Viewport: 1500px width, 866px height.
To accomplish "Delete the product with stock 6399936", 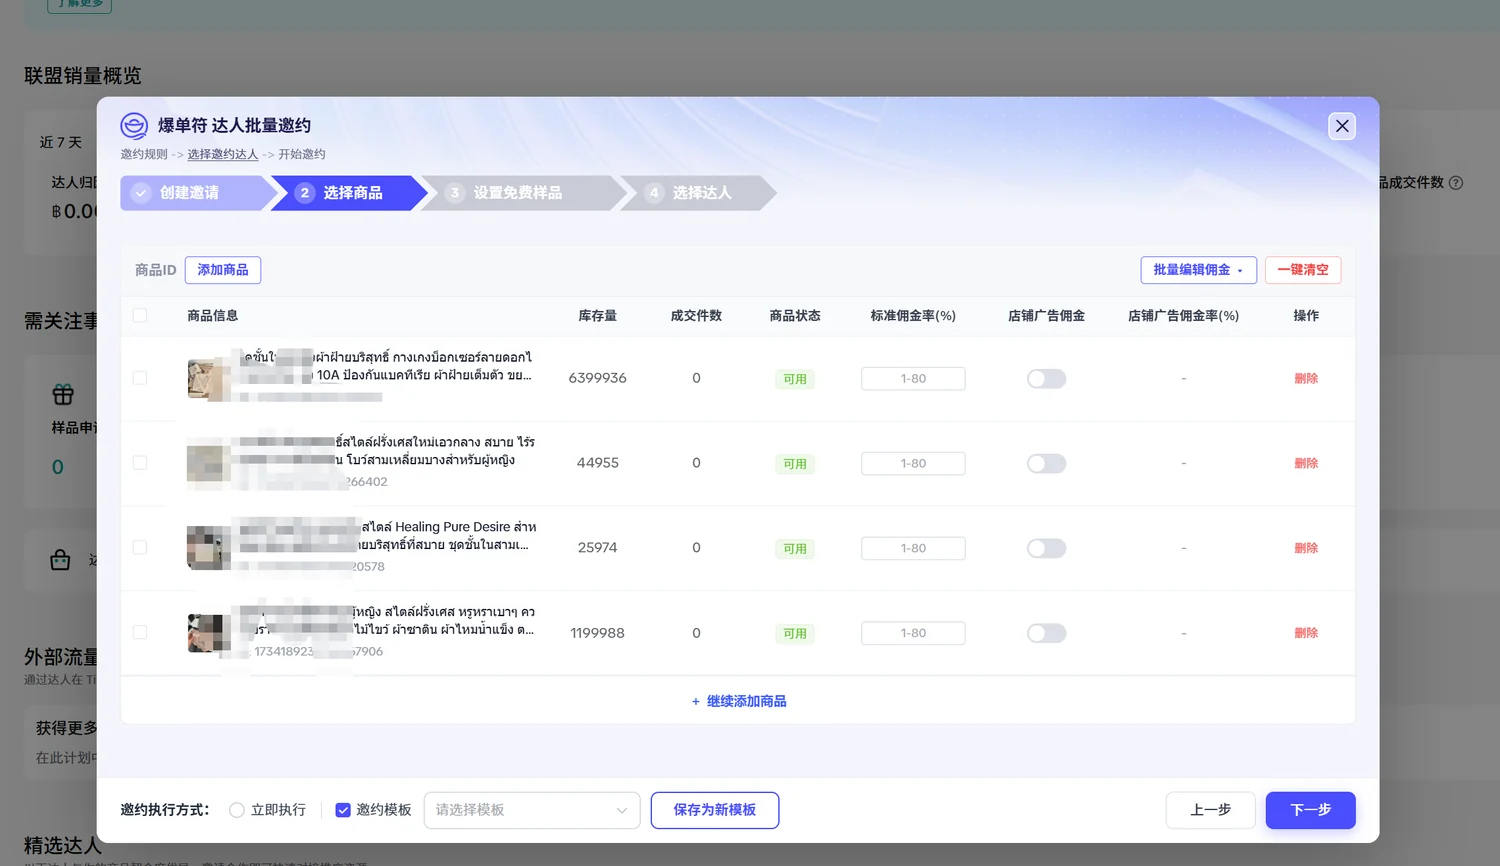I will pos(1306,379).
